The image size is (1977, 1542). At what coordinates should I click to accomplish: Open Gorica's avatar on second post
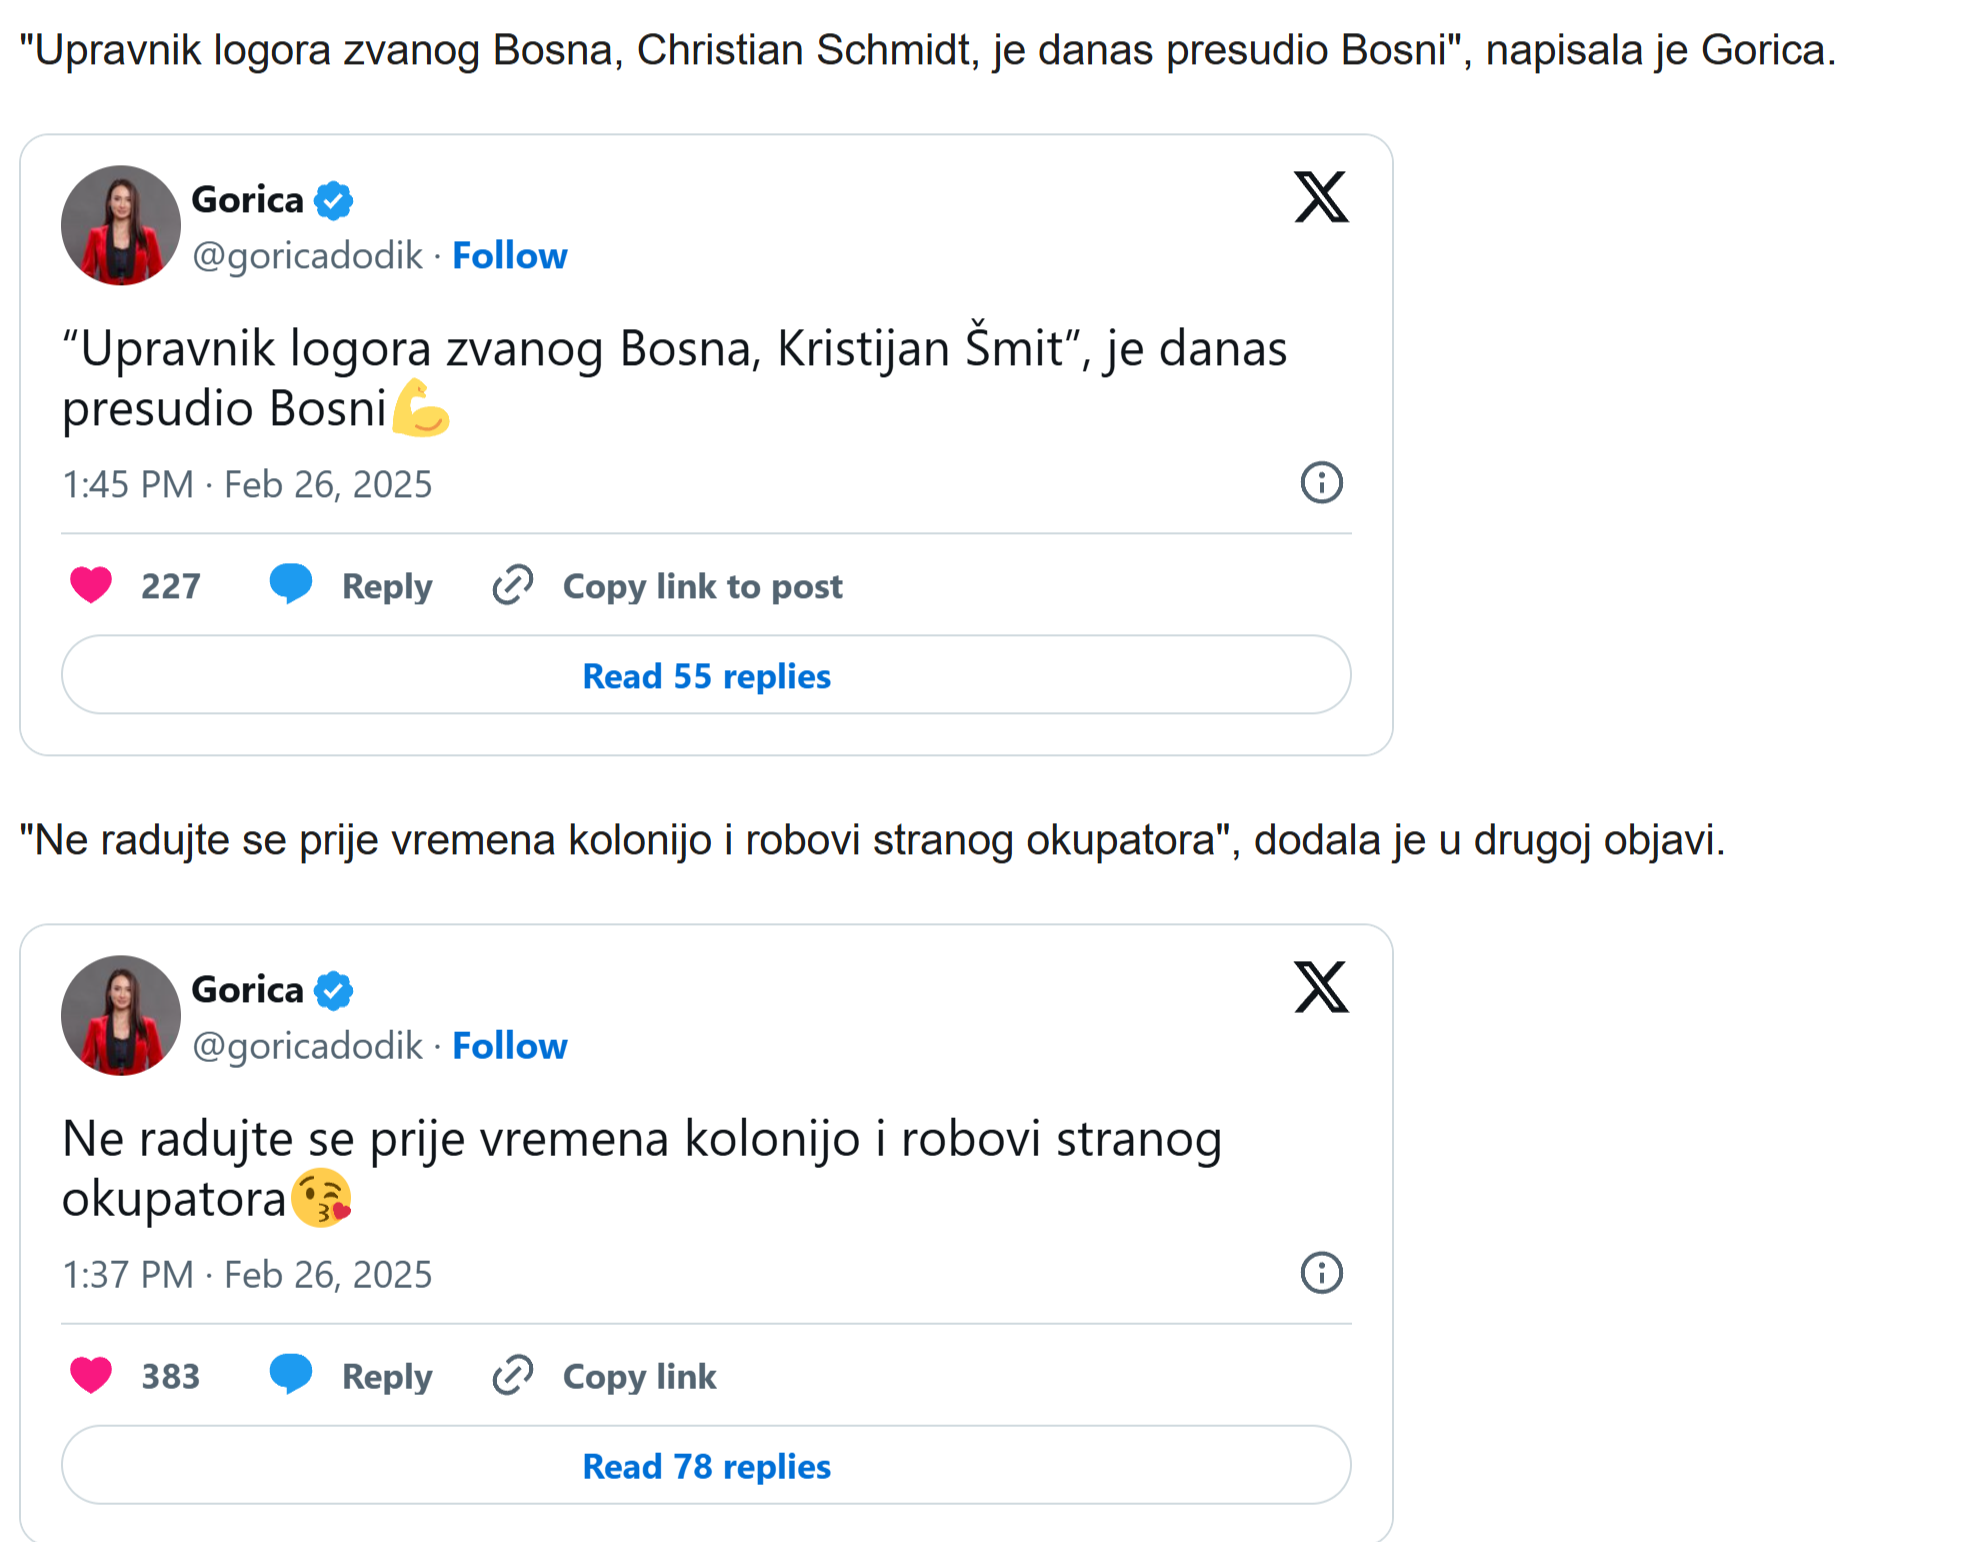point(121,1015)
